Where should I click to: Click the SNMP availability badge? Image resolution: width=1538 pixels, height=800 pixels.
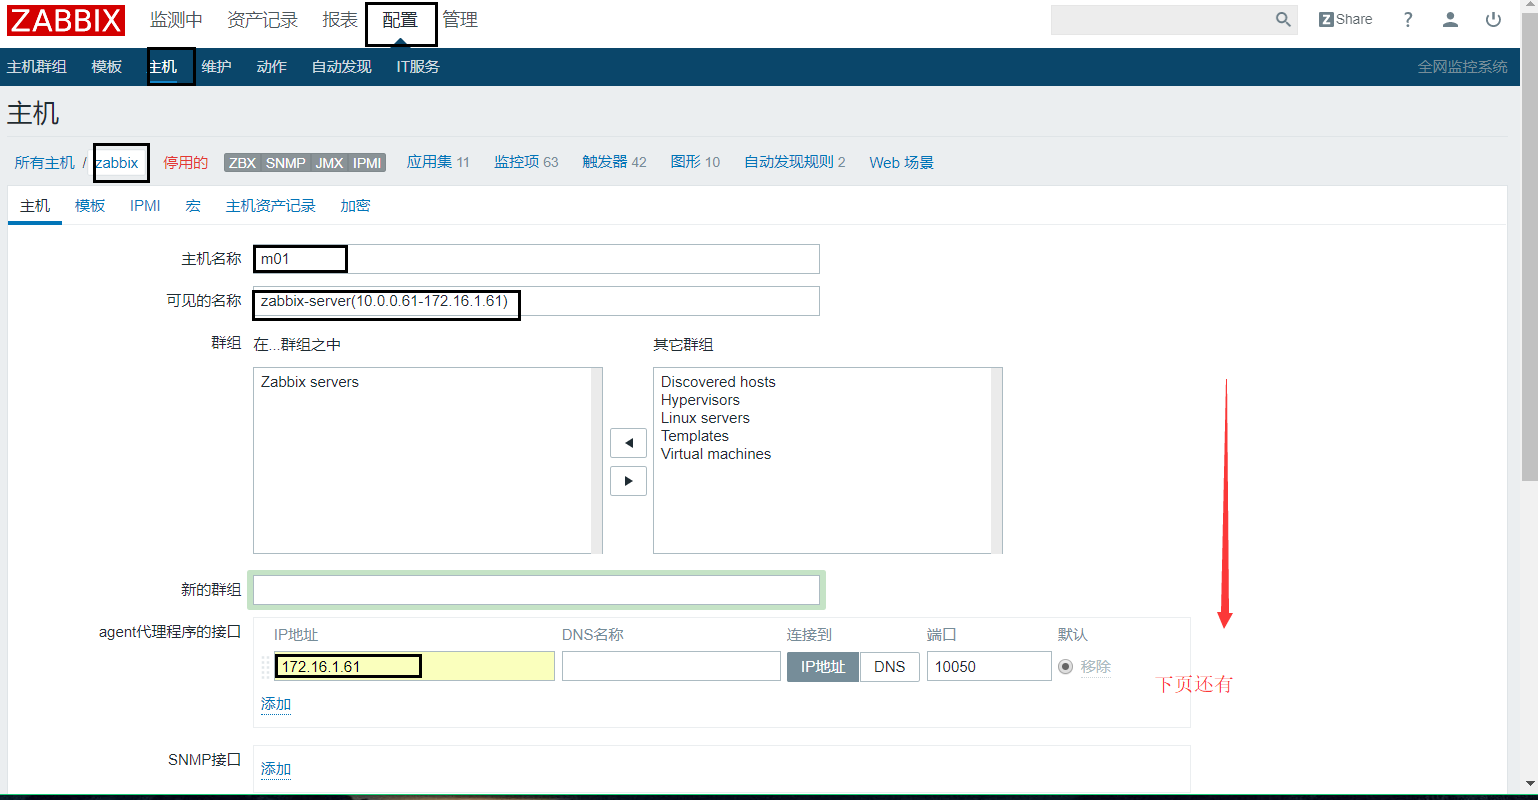(x=286, y=163)
